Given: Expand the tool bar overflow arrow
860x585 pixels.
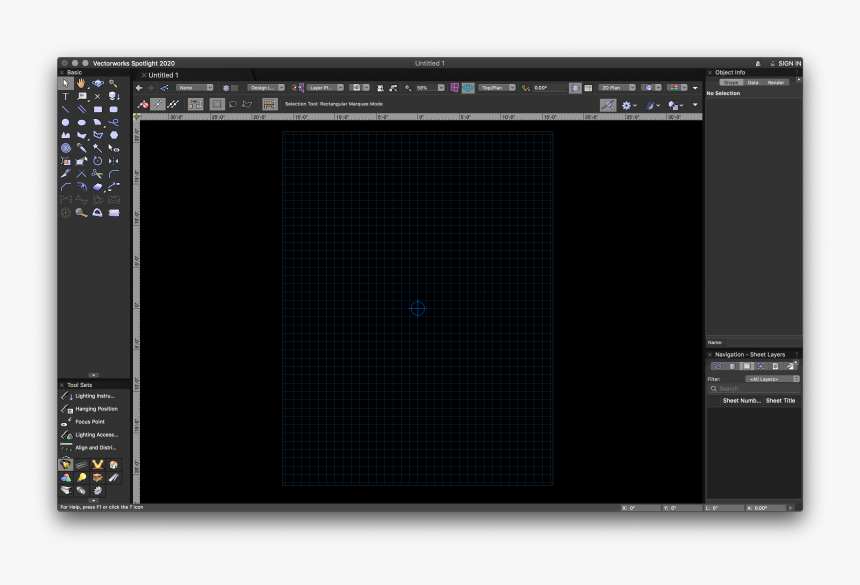Looking at the screenshot, I should [695, 105].
